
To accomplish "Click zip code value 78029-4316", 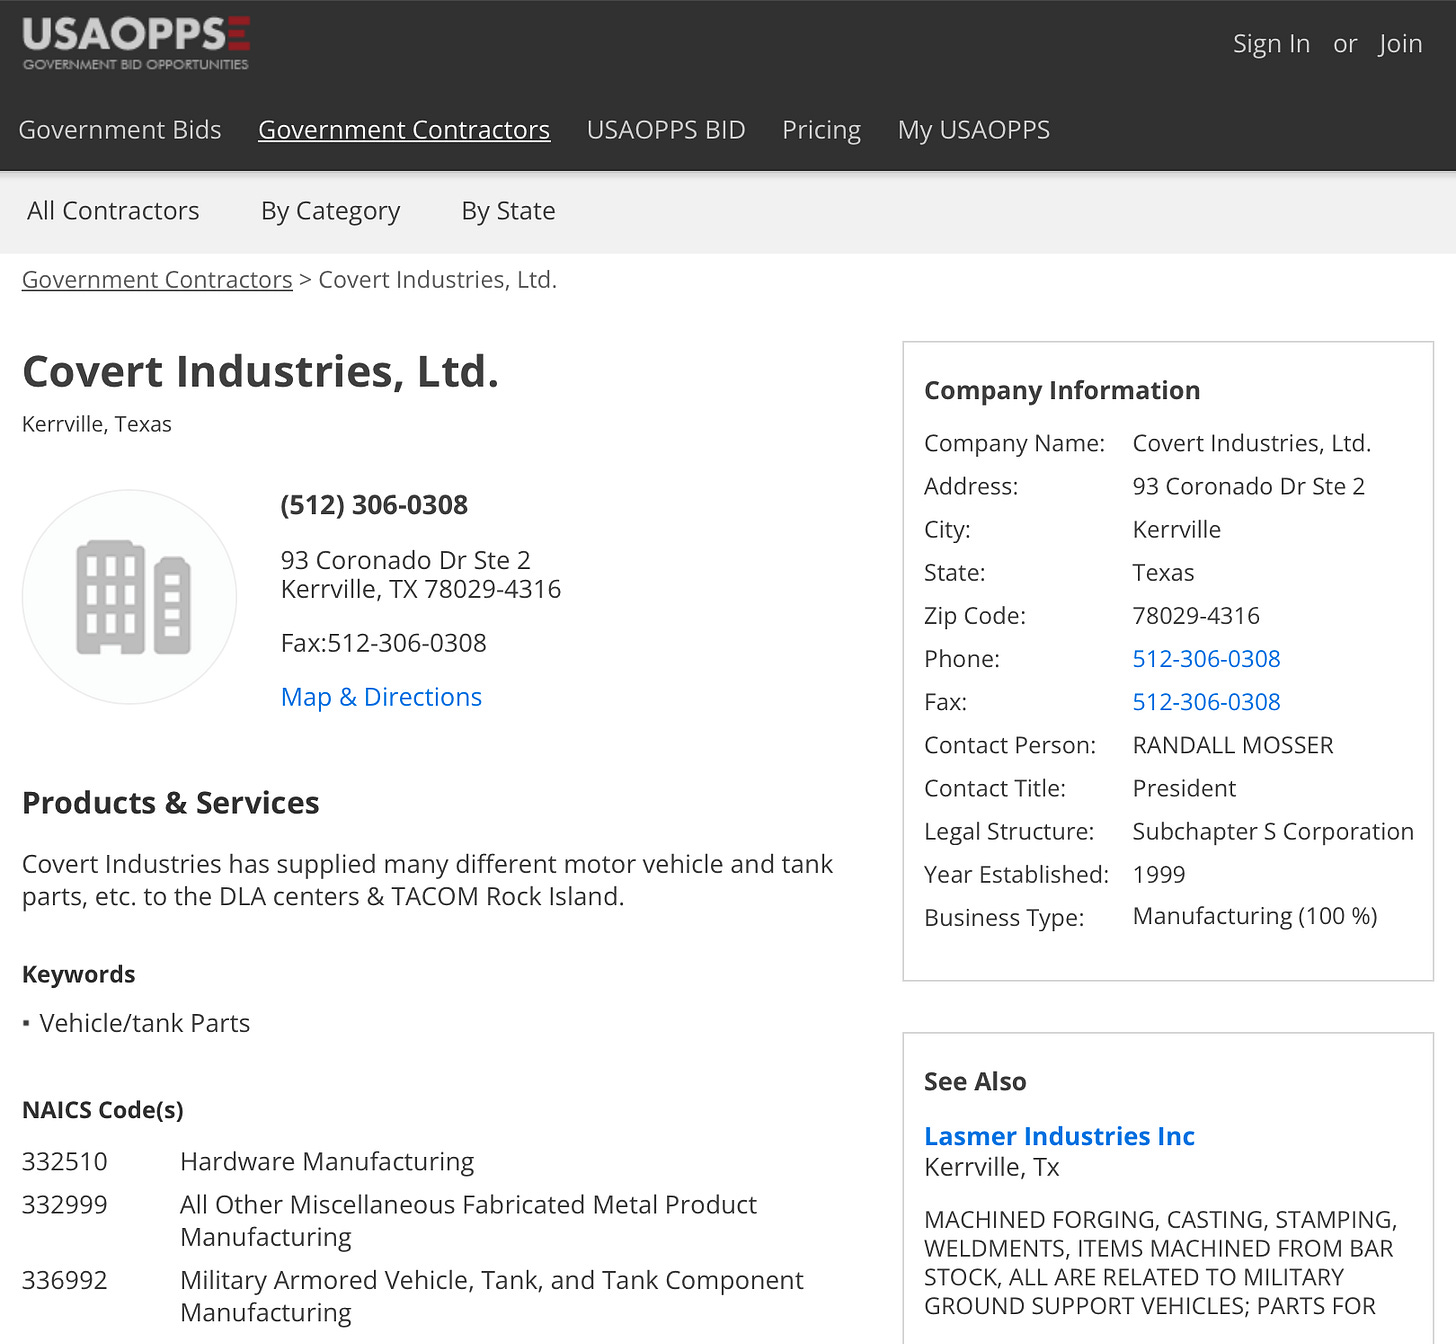I will 1196,616.
